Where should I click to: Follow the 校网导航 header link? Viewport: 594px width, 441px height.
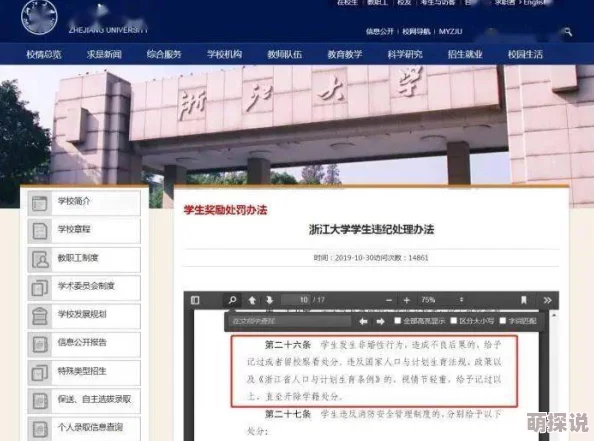pyautogui.click(x=416, y=31)
